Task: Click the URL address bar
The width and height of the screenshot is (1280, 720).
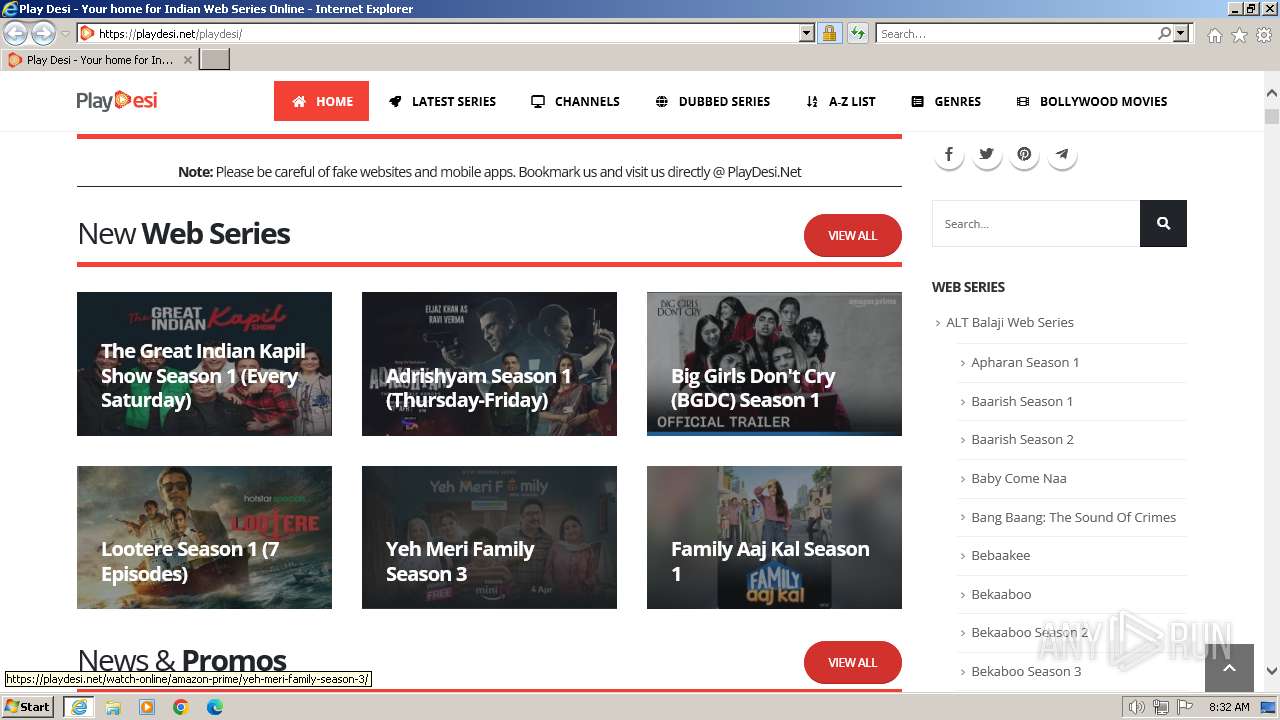Action: coord(447,34)
